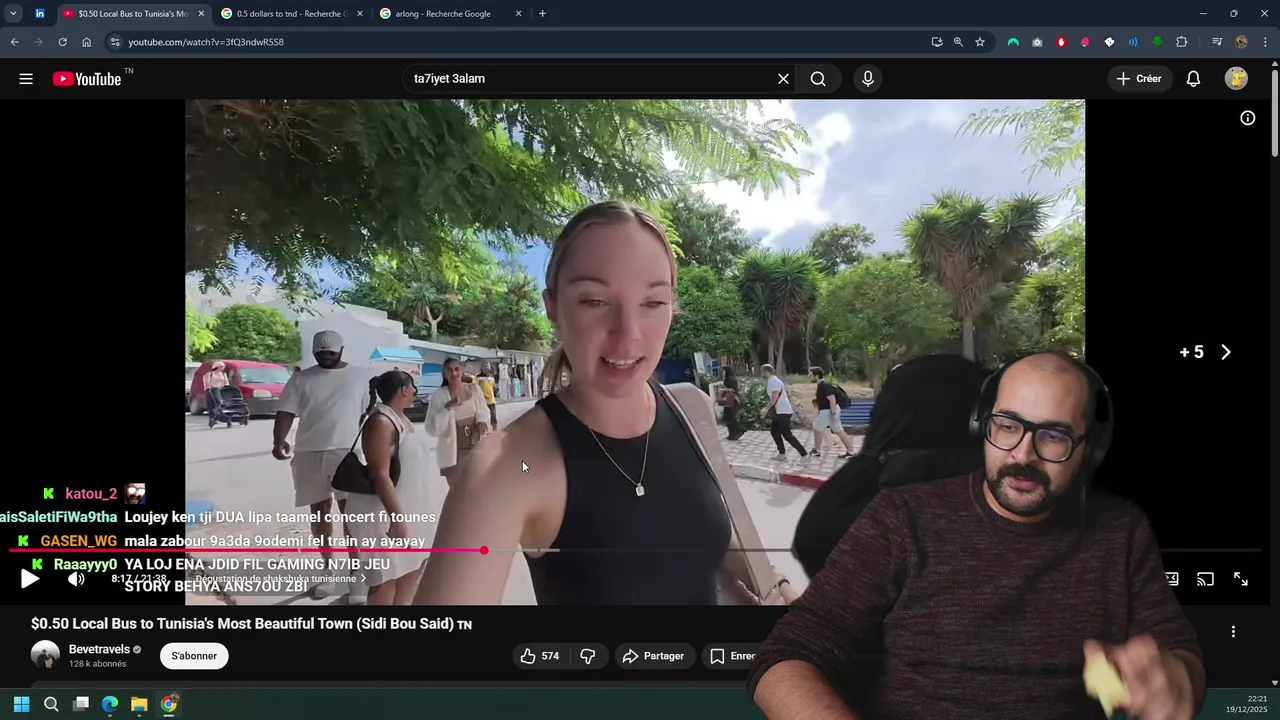
Task: Open the tab search dropdown
Action: pos(13,14)
